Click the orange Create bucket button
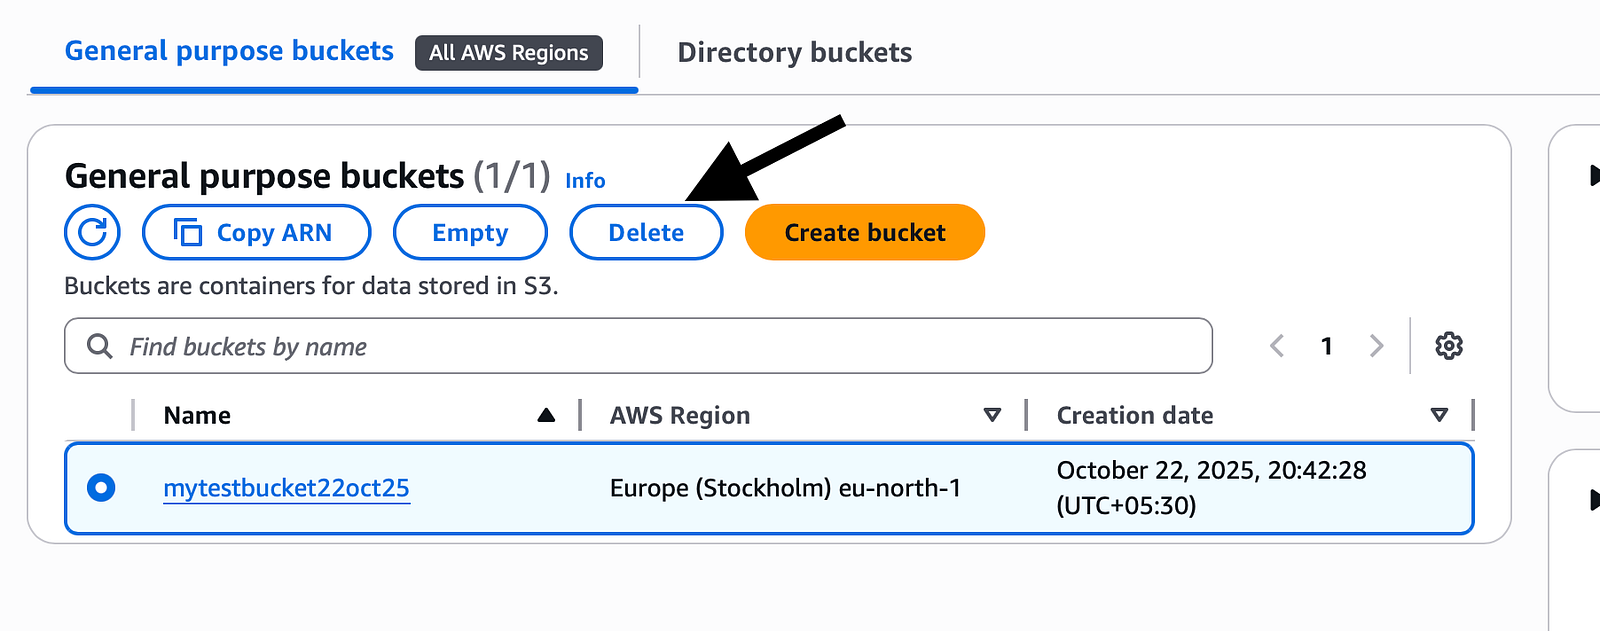The image size is (1600, 631). pyautogui.click(x=865, y=232)
